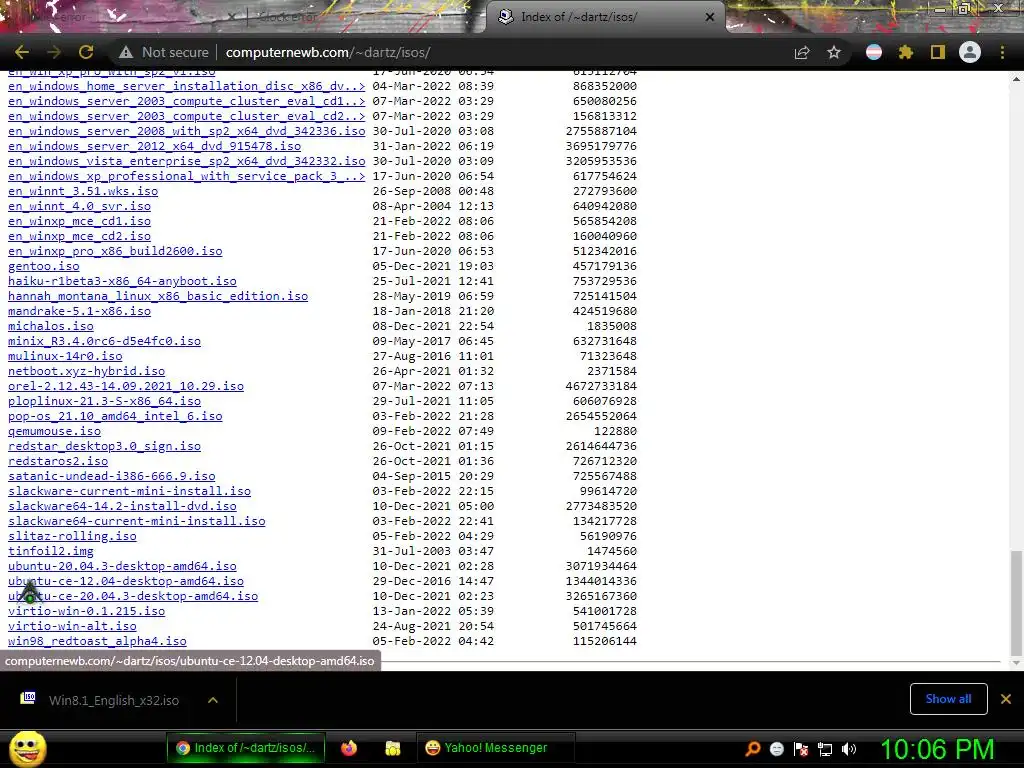Screen dimensions: 1024x768
Task: Close the Index of /~dartz/isos/ tab
Action: (x=710, y=17)
